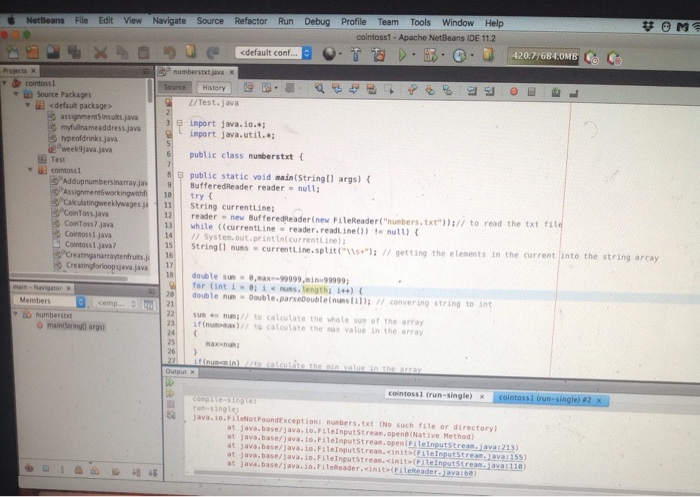Toggle the Source editor view button
The width and height of the screenshot is (700, 497).
[175, 87]
